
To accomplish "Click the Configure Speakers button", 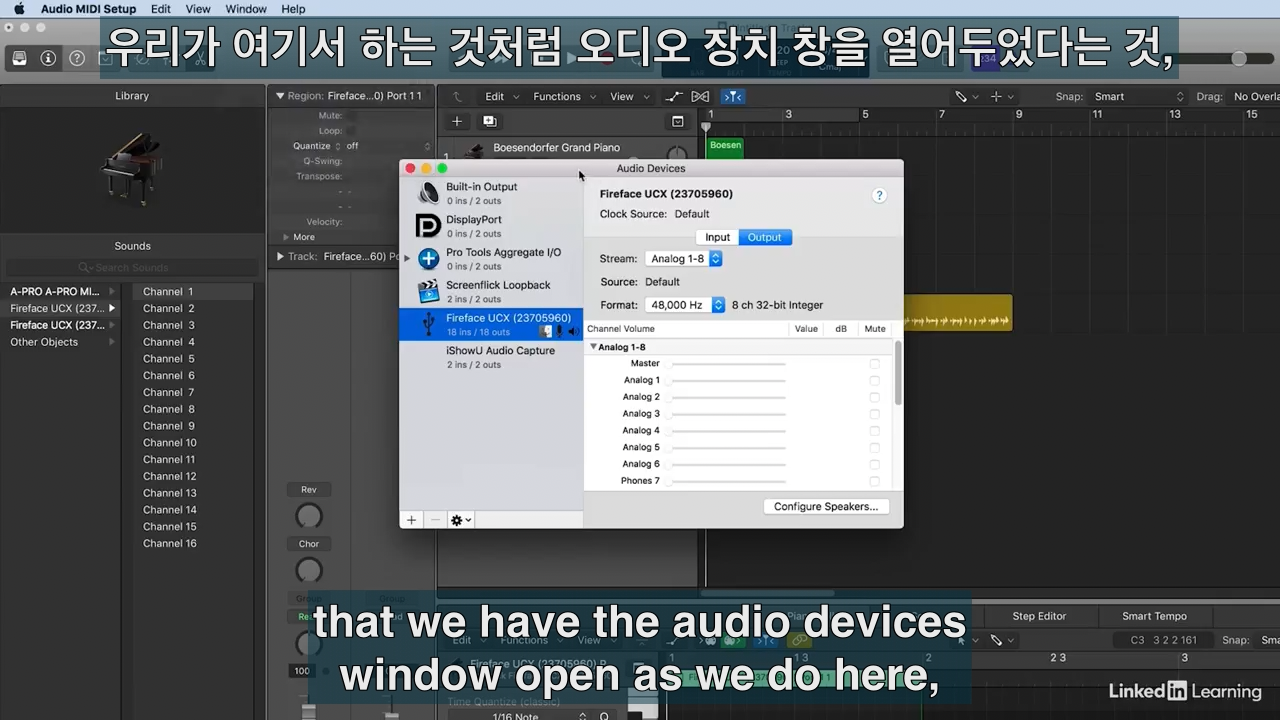I will tap(826, 507).
